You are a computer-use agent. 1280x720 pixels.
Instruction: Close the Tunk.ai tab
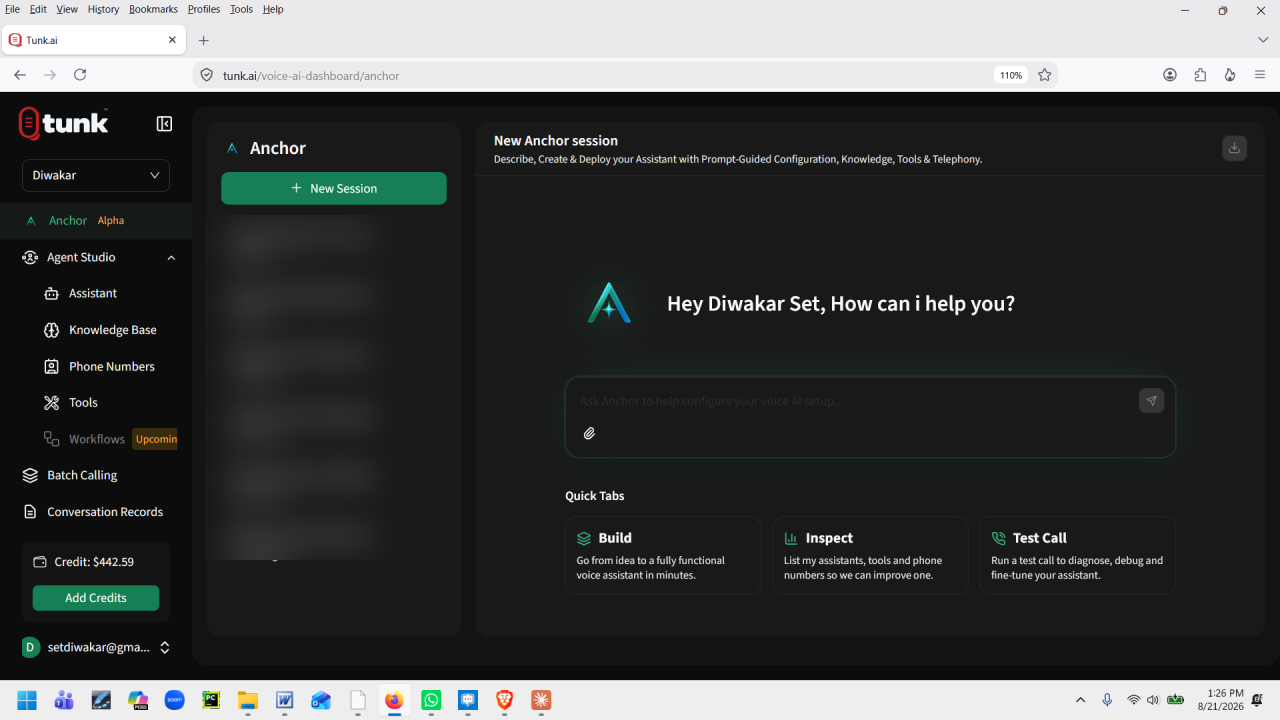[172, 40]
